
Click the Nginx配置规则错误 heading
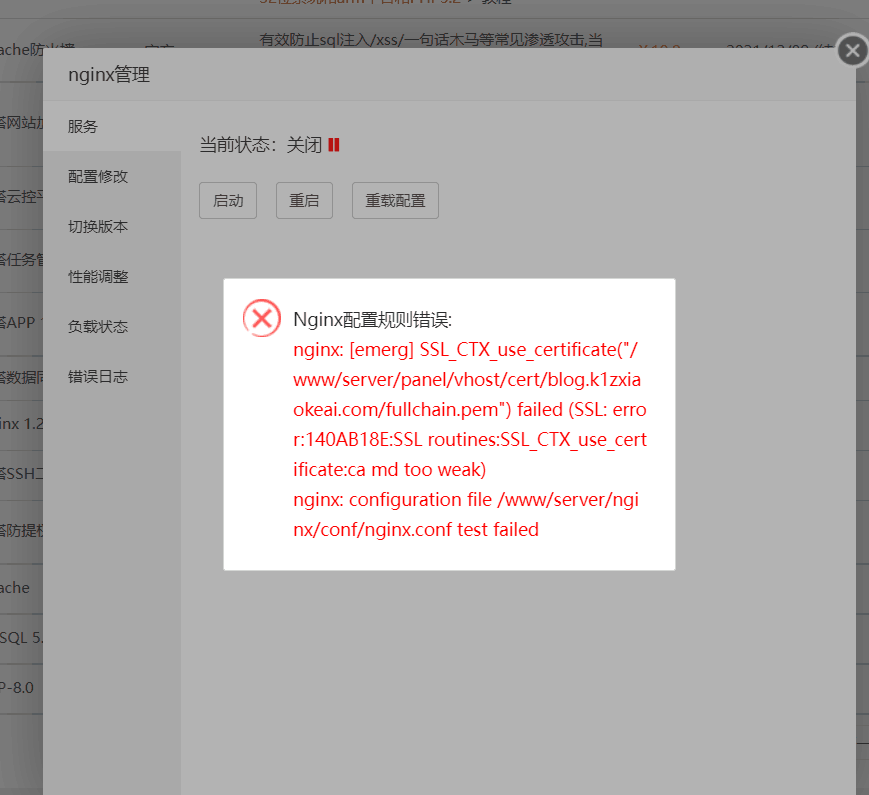tap(372, 320)
